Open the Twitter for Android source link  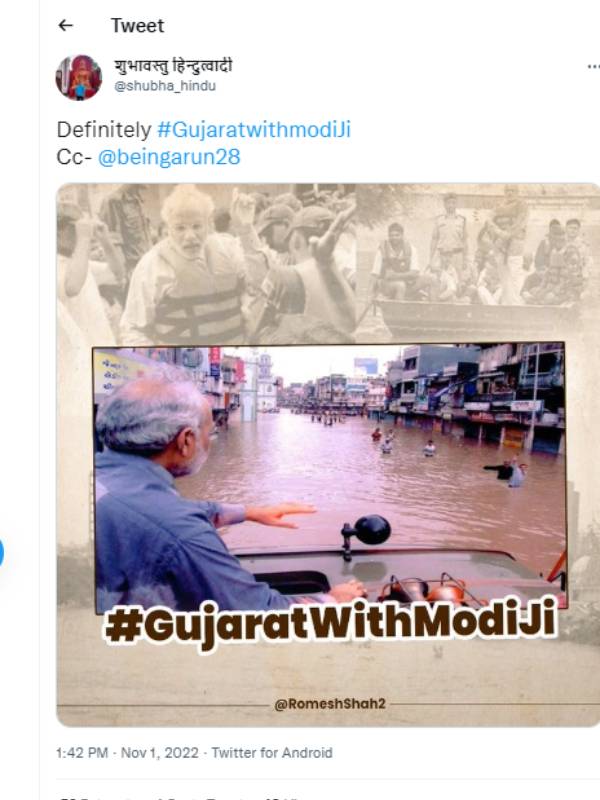(x=272, y=753)
